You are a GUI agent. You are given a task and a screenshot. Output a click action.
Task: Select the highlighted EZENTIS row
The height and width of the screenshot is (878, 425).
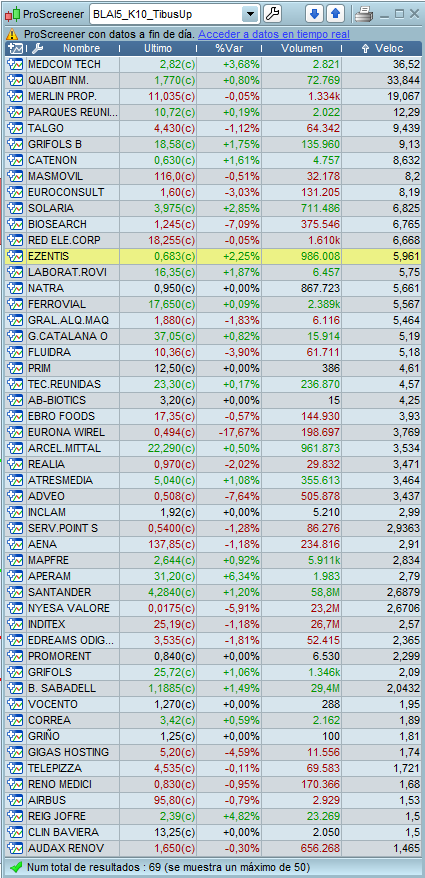click(x=213, y=256)
